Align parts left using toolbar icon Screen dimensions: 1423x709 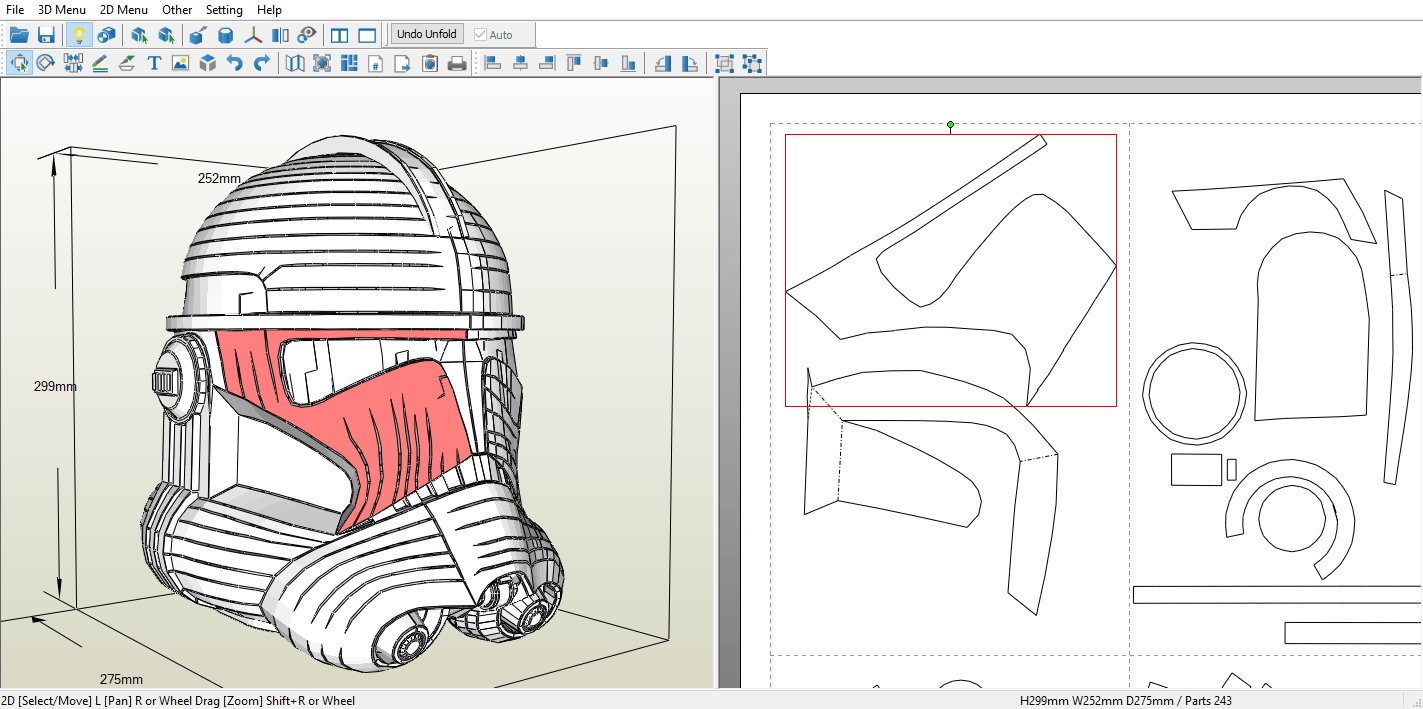click(493, 63)
